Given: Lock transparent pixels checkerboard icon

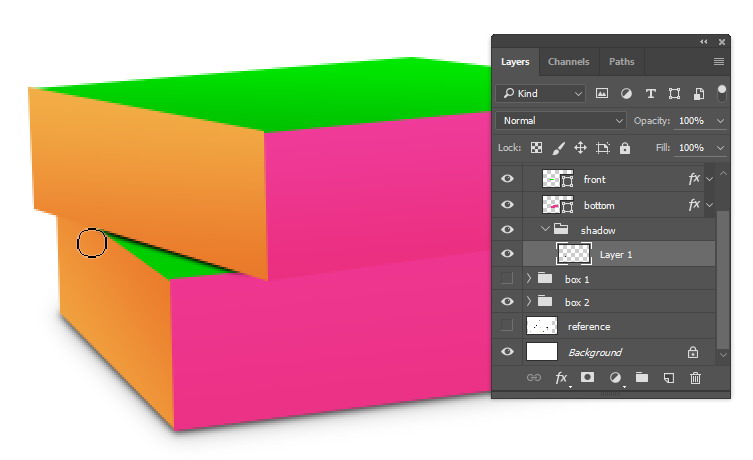Looking at the screenshot, I should click(536, 148).
